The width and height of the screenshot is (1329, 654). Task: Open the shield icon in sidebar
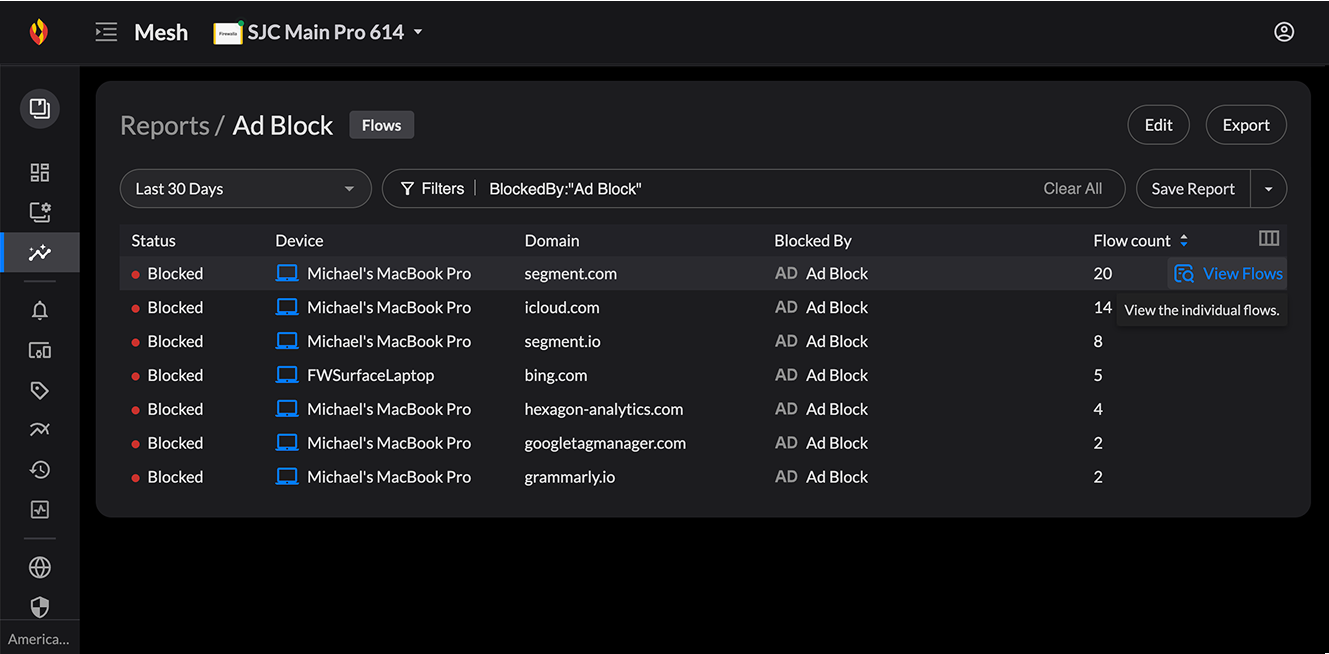point(40,607)
